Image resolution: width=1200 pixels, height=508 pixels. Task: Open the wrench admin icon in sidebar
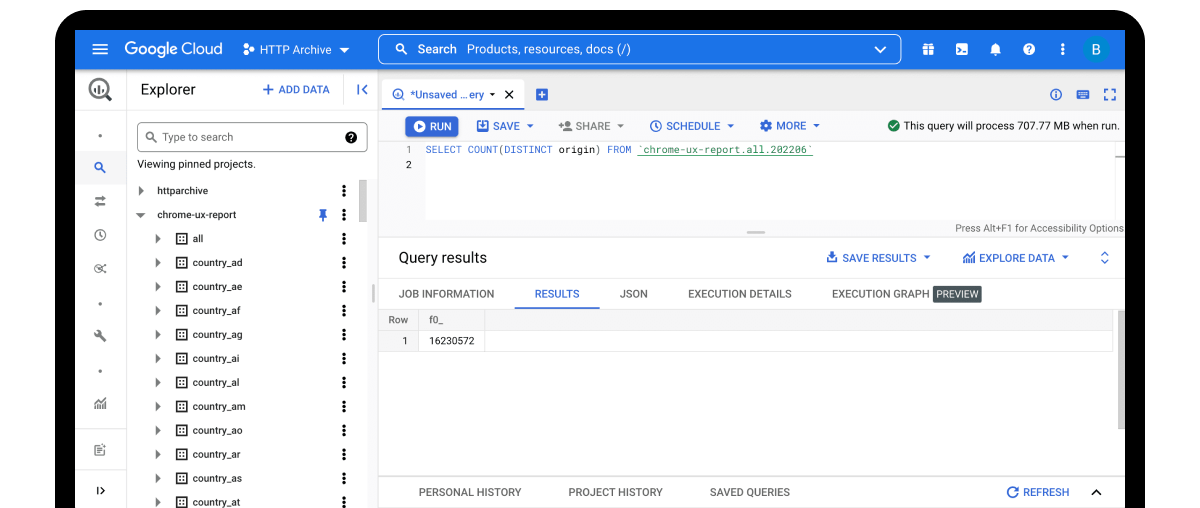100,336
